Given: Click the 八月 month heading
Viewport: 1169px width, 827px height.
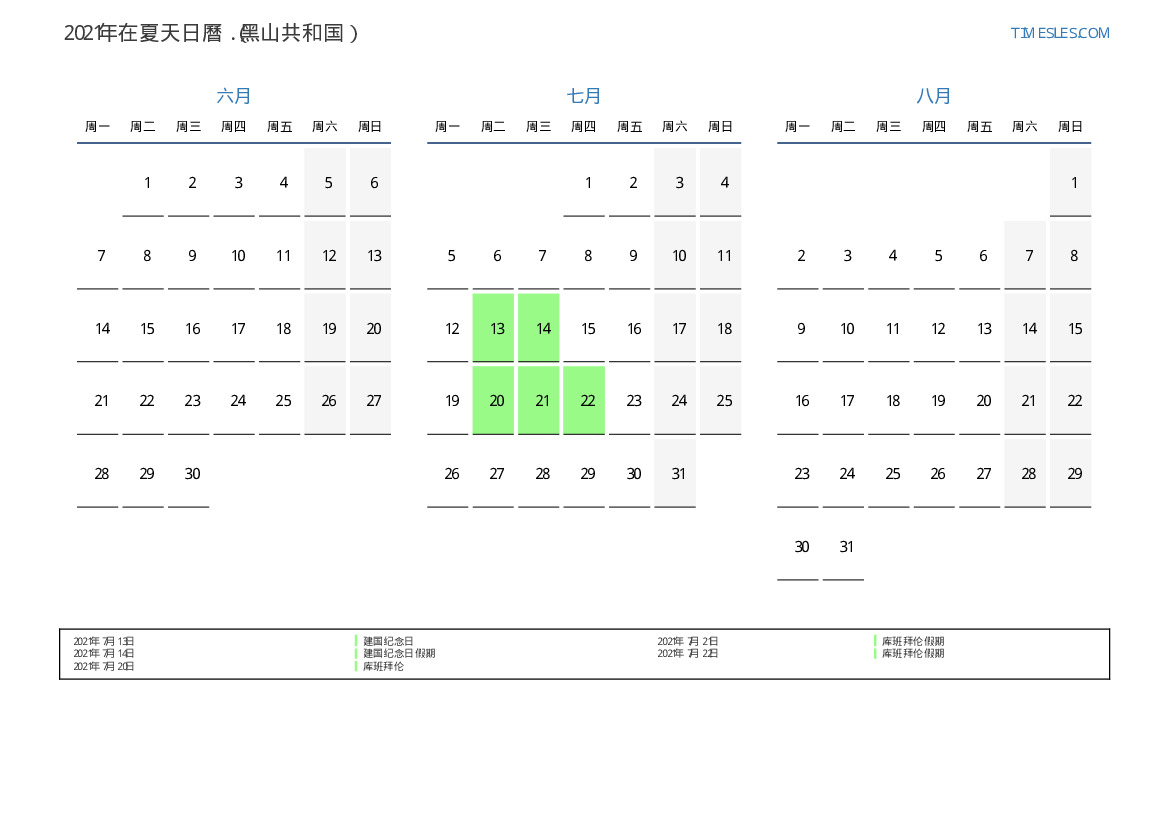Looking at the screenshot, I should coord(934,96).
